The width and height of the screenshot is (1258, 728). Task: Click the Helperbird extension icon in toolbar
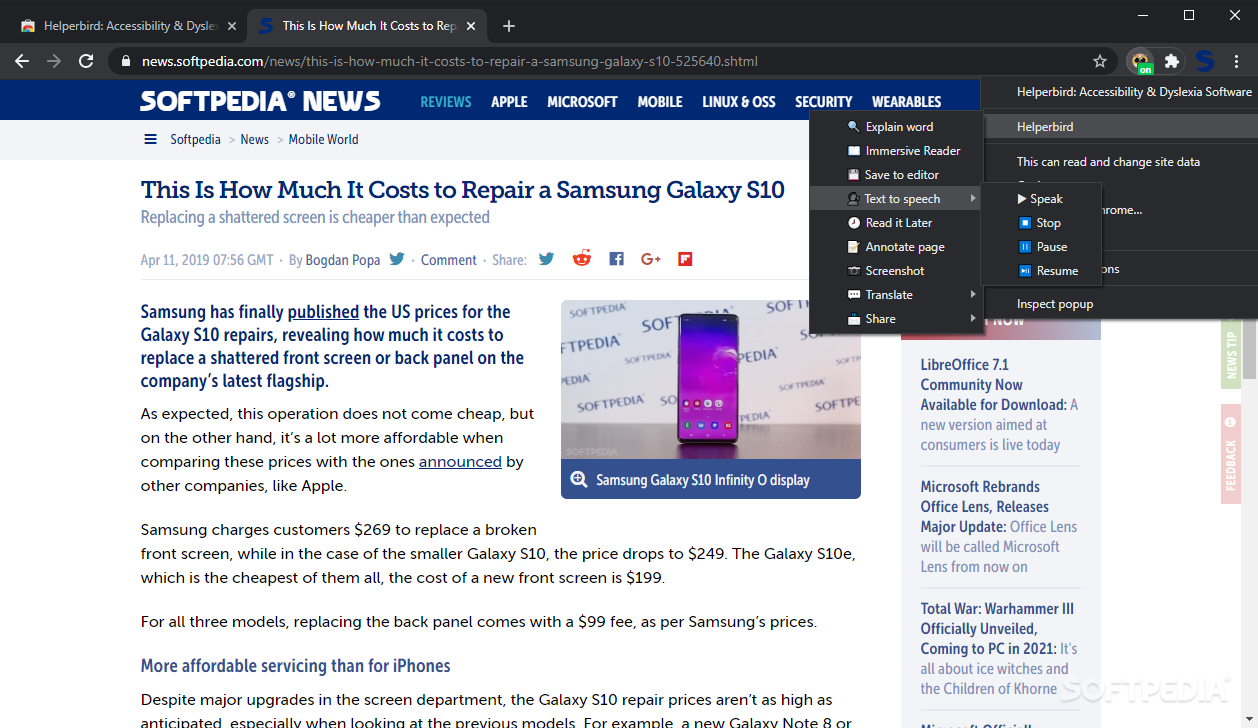(1140, 62)
